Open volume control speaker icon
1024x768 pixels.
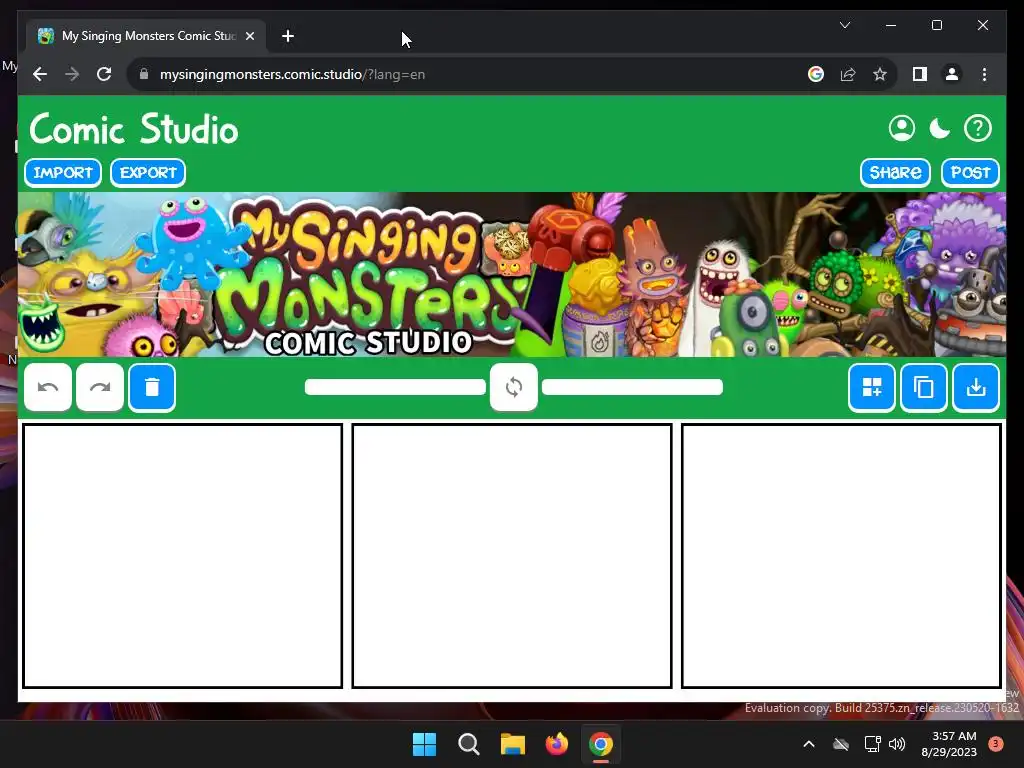[898, 744]
